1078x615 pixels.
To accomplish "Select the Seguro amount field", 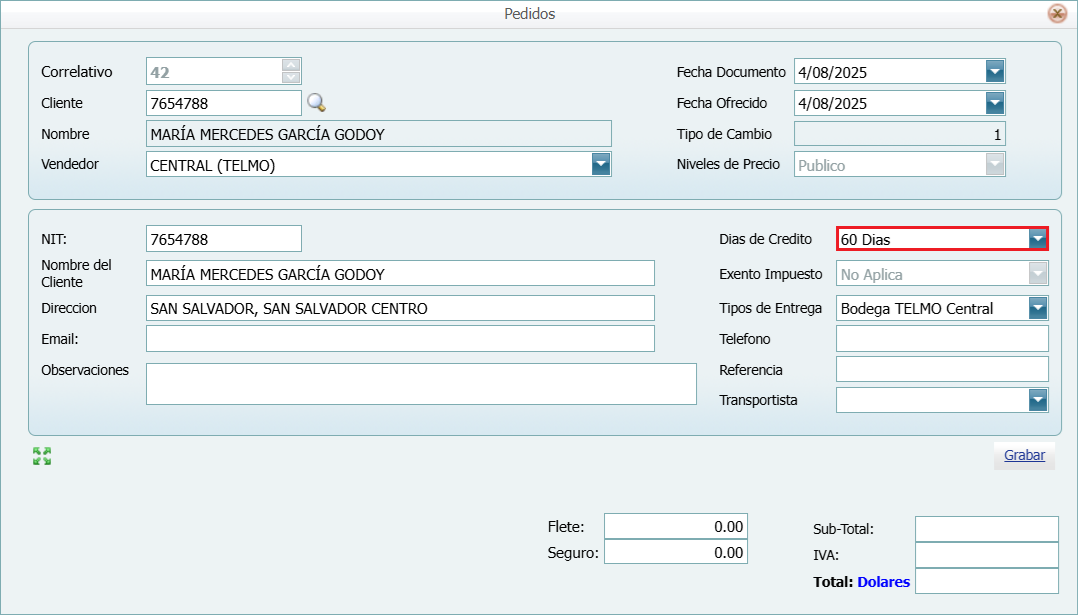I will click(x=675, y=552).
